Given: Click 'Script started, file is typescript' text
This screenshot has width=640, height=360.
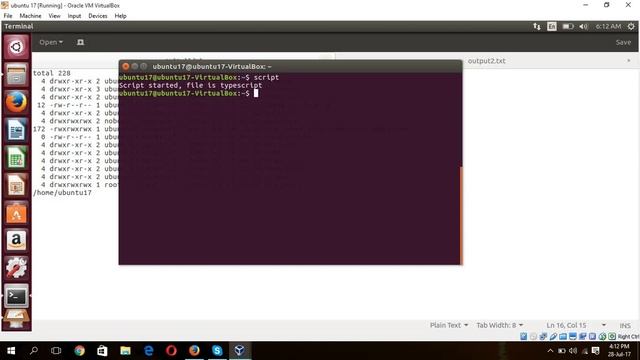Looking at the screenshot, I should point(191,85).
